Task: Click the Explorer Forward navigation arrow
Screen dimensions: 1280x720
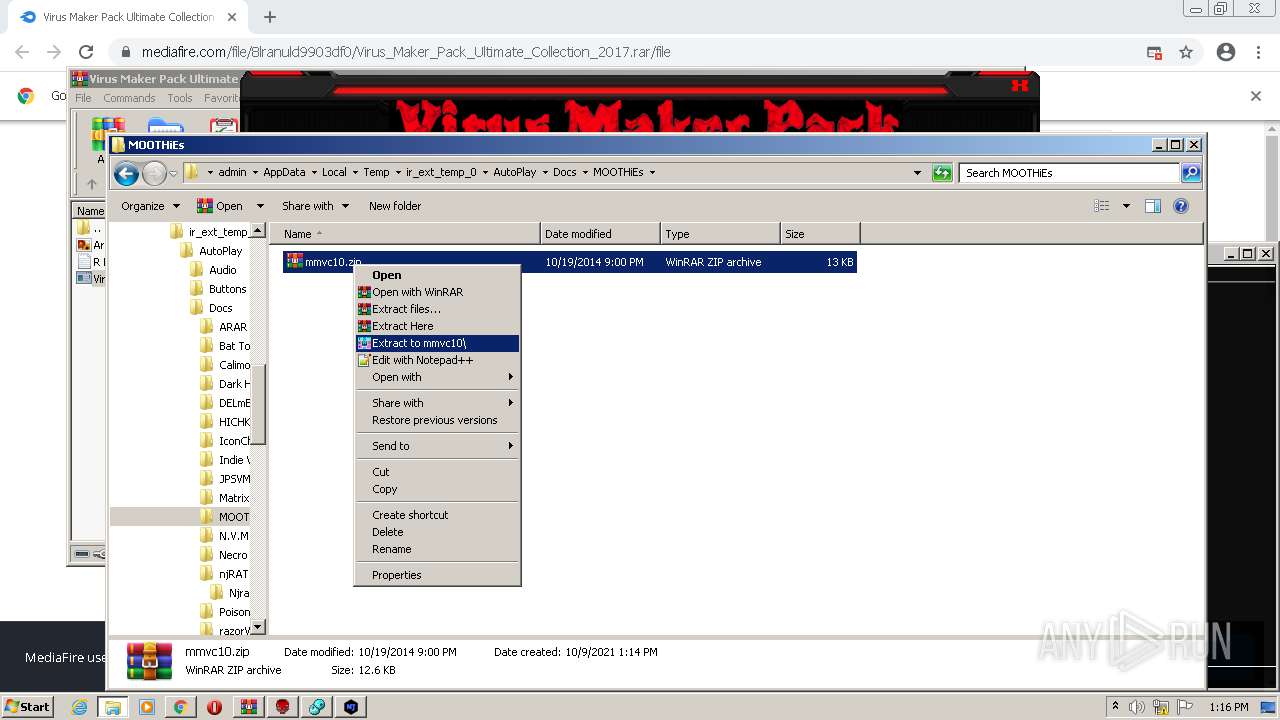Action: click(154, 174)
